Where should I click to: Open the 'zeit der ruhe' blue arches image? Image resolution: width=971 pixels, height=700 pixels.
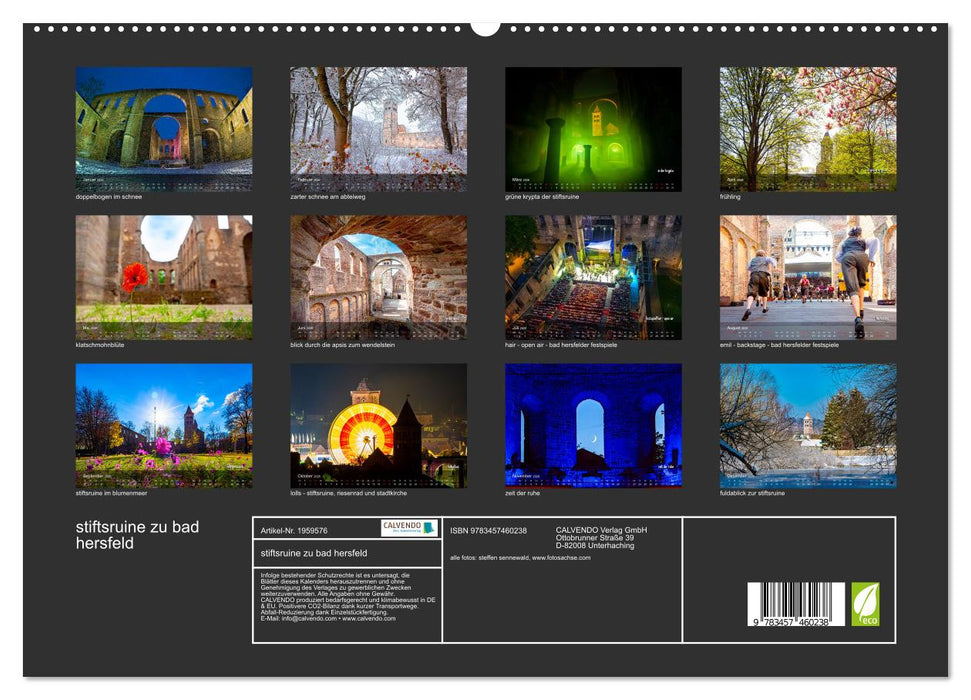593,425
